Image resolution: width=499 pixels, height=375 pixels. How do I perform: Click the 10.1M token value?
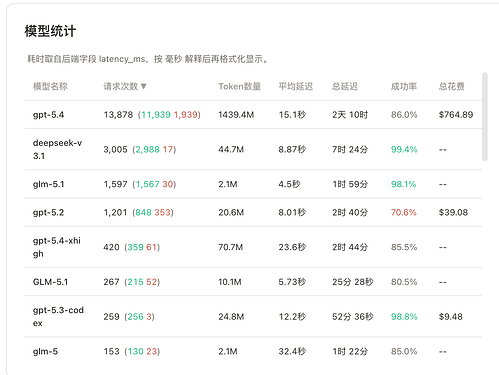tap(230, 282)
